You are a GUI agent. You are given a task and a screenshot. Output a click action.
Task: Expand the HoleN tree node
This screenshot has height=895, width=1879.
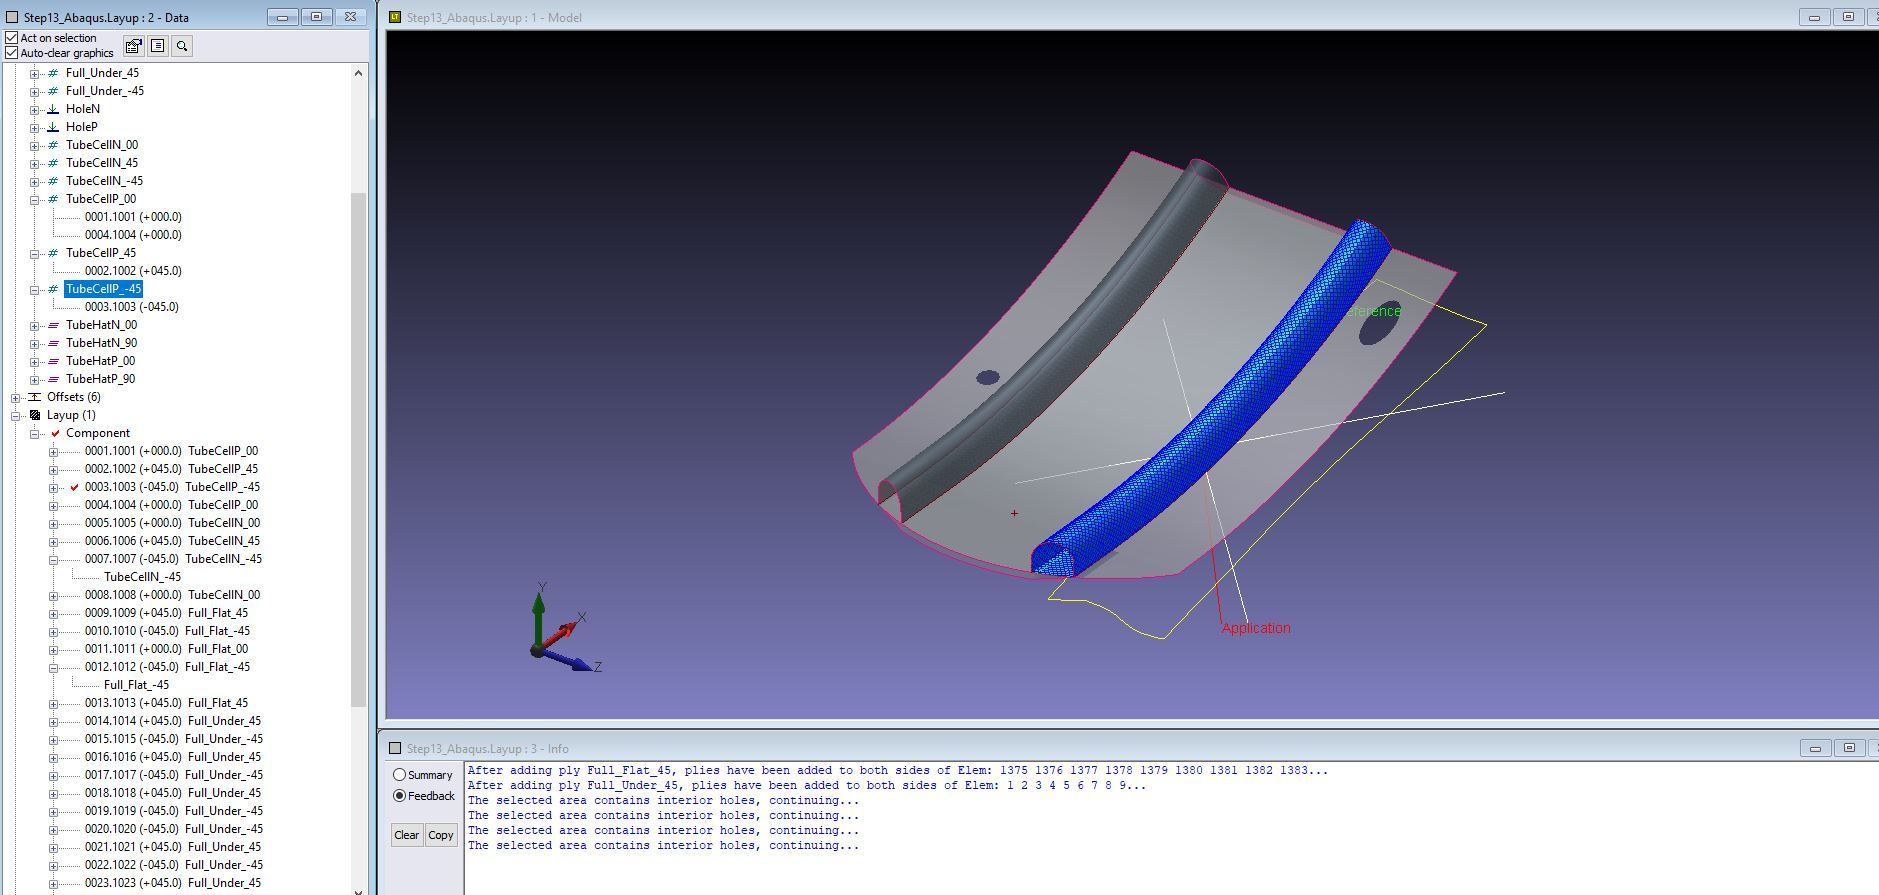pos(34,109)
